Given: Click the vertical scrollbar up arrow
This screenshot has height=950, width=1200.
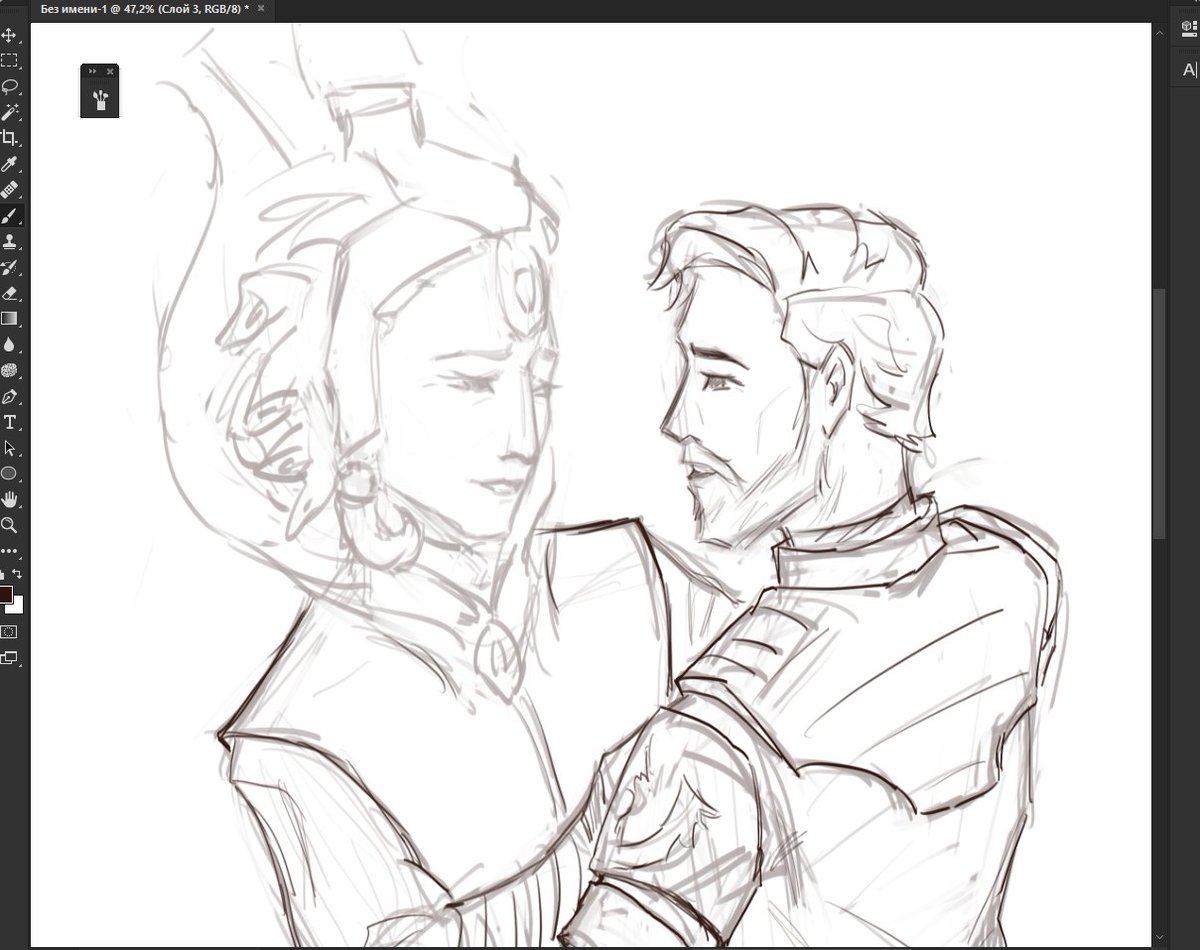Looking at the screenshot, I should pos(1160,33).
